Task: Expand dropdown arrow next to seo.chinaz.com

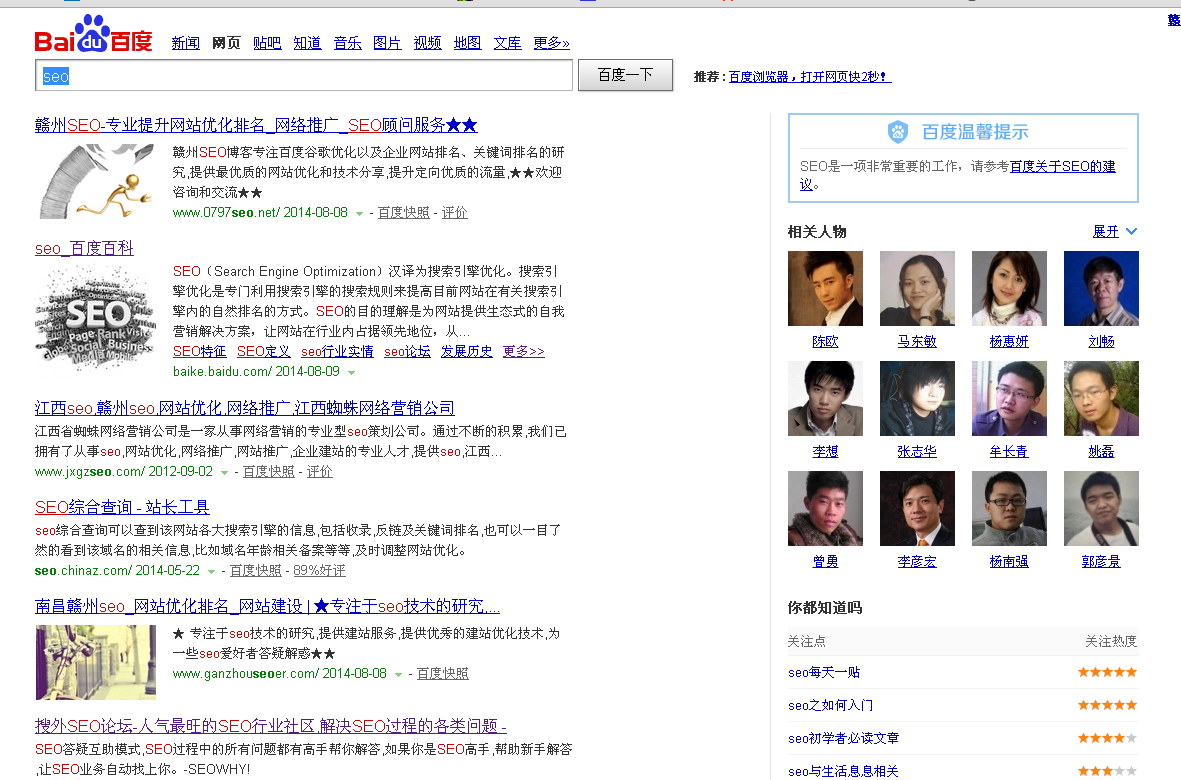Action: [x=211, y=572]
